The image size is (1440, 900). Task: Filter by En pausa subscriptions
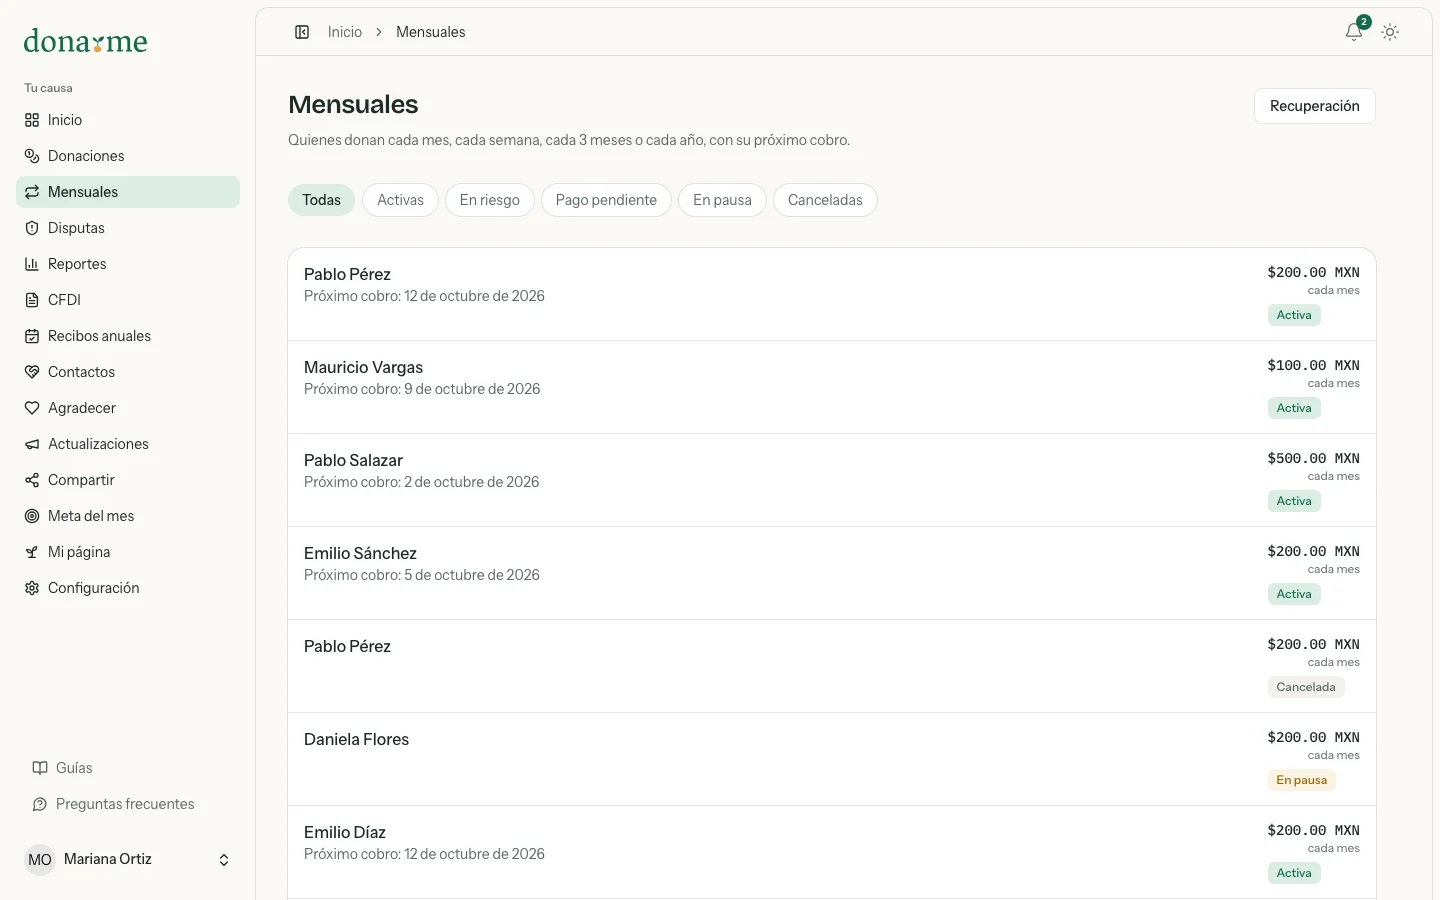pos(722,200)
